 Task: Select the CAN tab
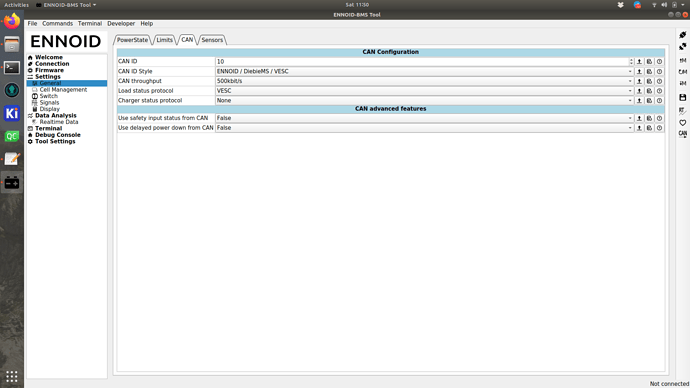(x=187, y=40)
